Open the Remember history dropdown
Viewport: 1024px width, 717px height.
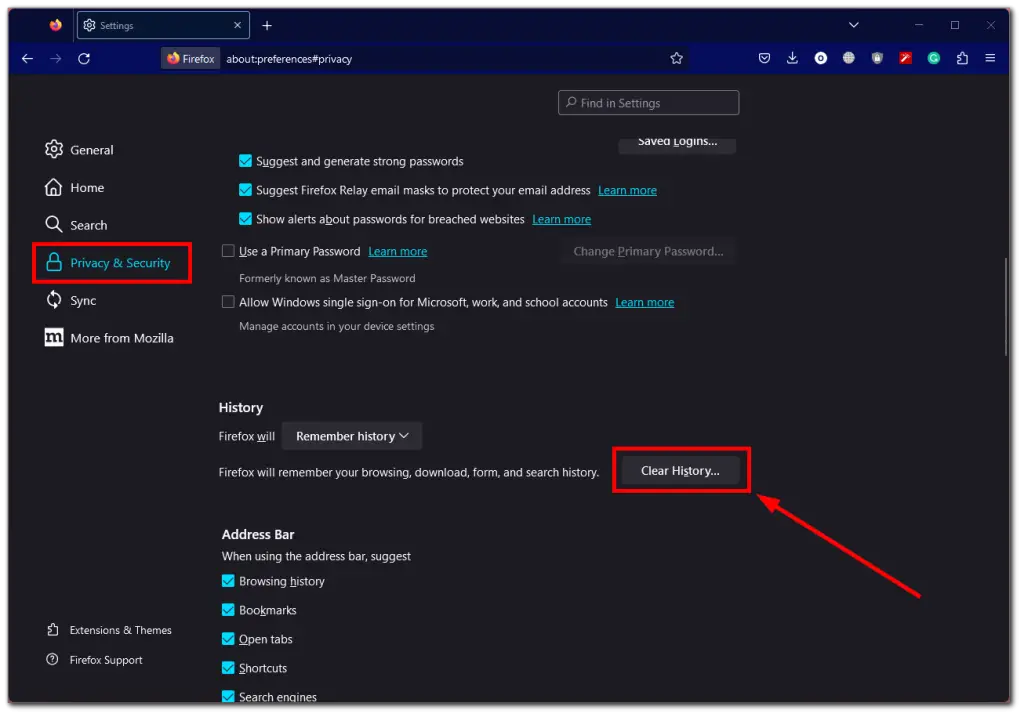coord(351,436)
